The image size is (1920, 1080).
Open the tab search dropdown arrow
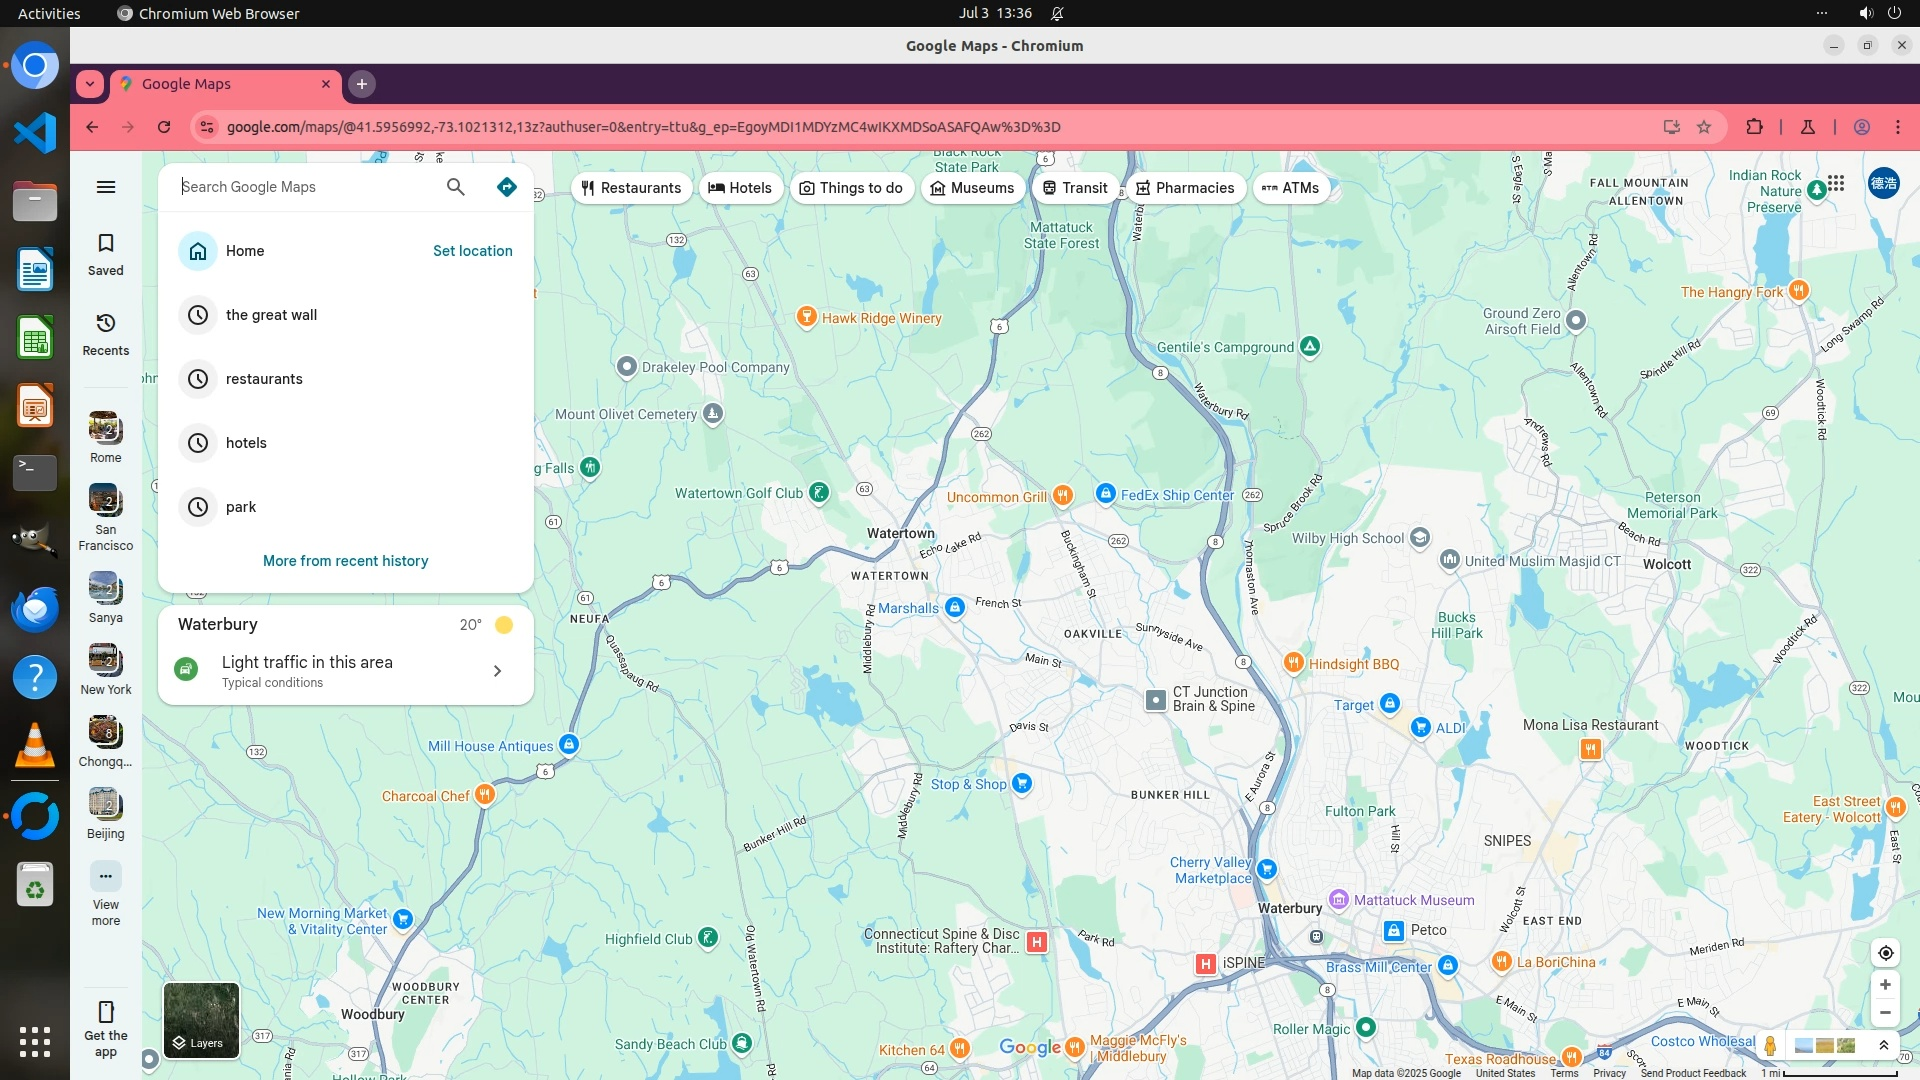[x=90, y=84]
